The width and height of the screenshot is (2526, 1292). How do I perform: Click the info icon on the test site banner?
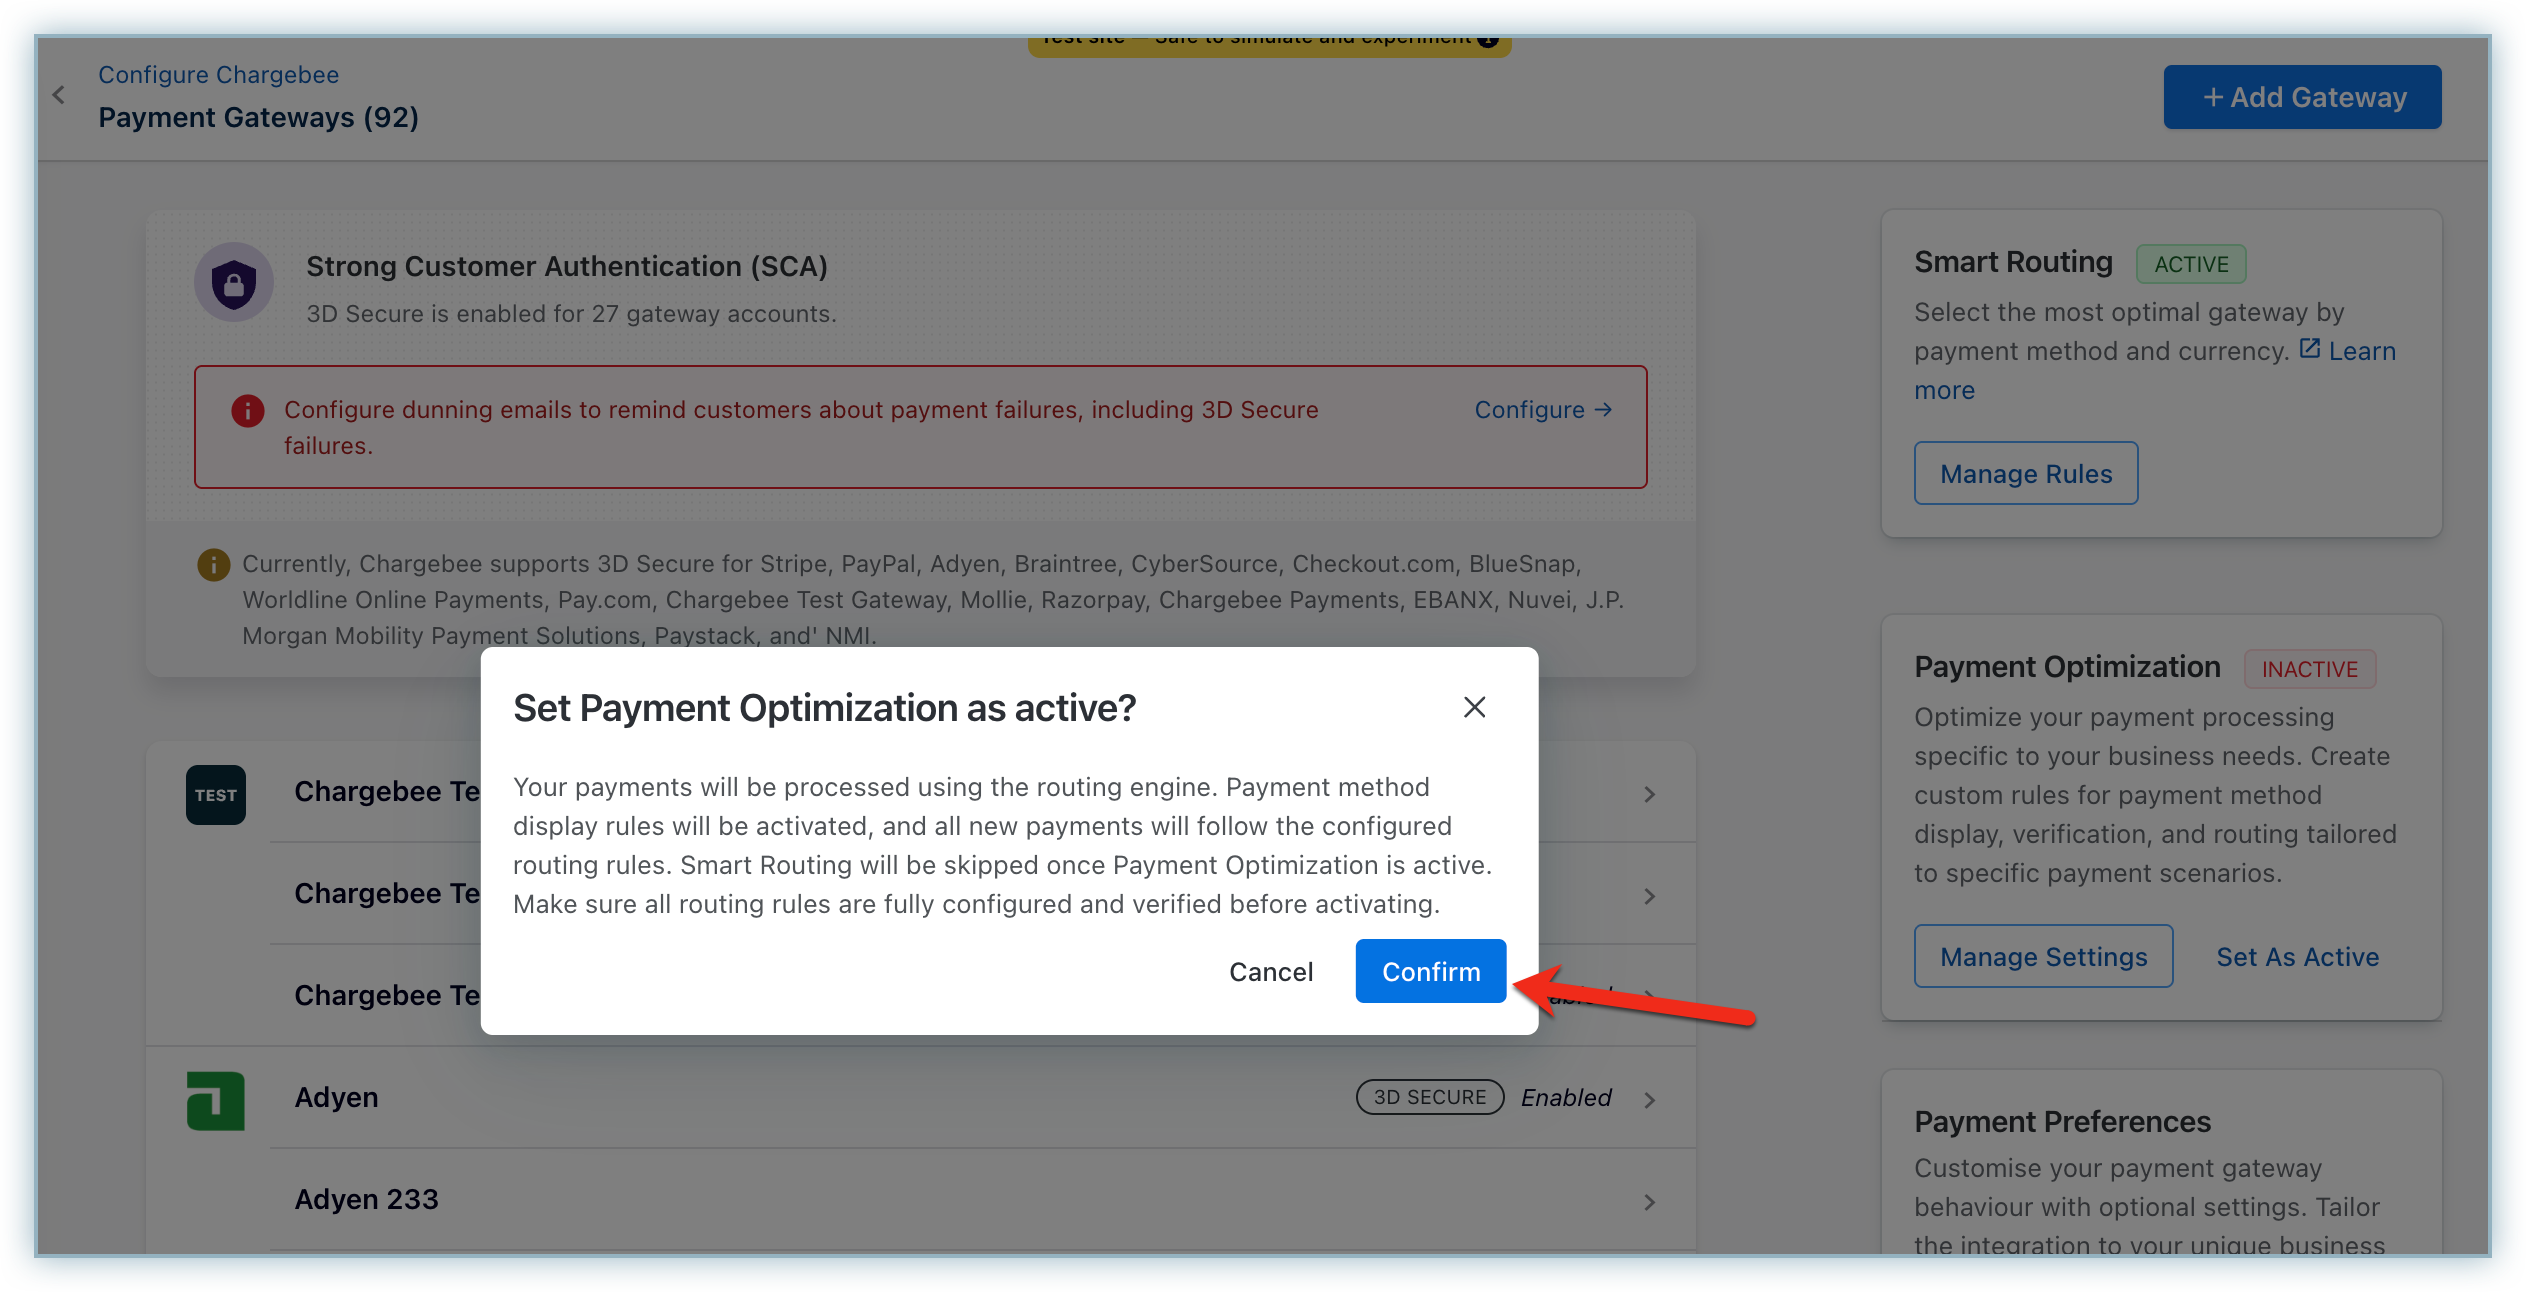tap(1488, 40)
